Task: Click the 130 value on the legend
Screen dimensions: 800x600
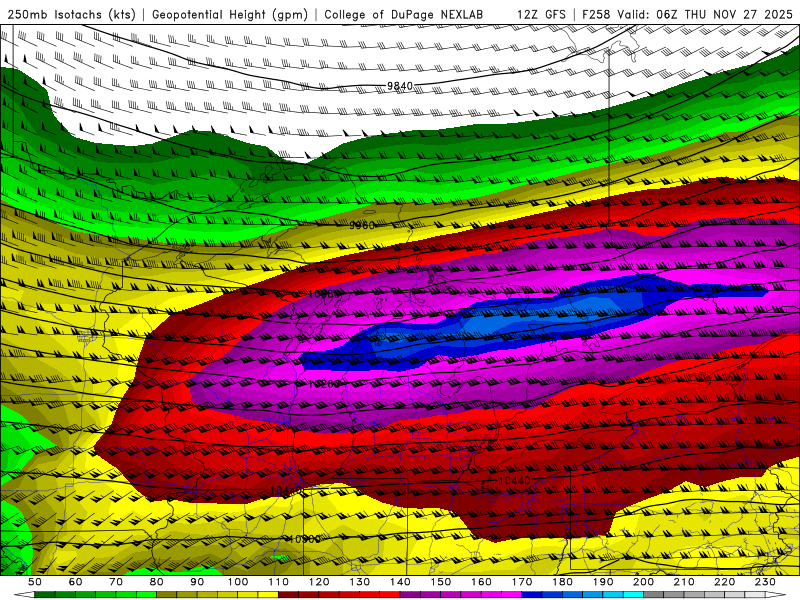Action: coord(360,582)
